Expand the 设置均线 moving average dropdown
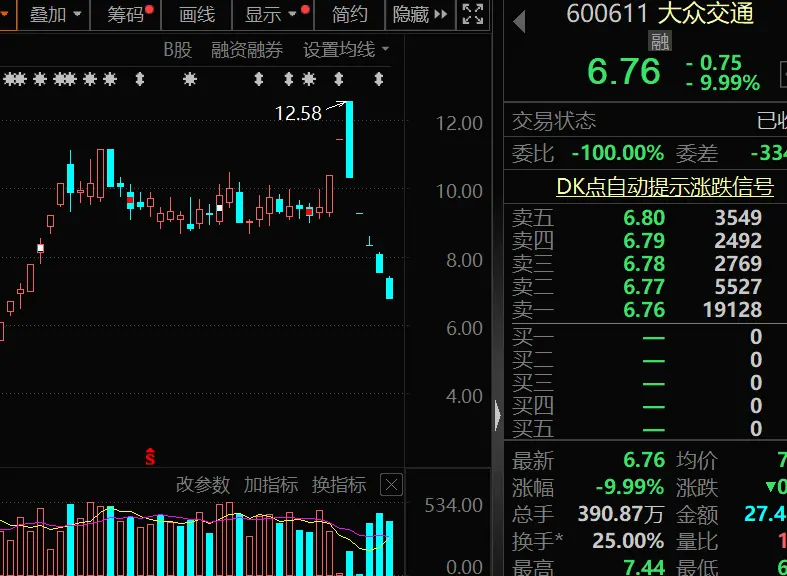This screenshot has width=787, height=576. (346, 50)
